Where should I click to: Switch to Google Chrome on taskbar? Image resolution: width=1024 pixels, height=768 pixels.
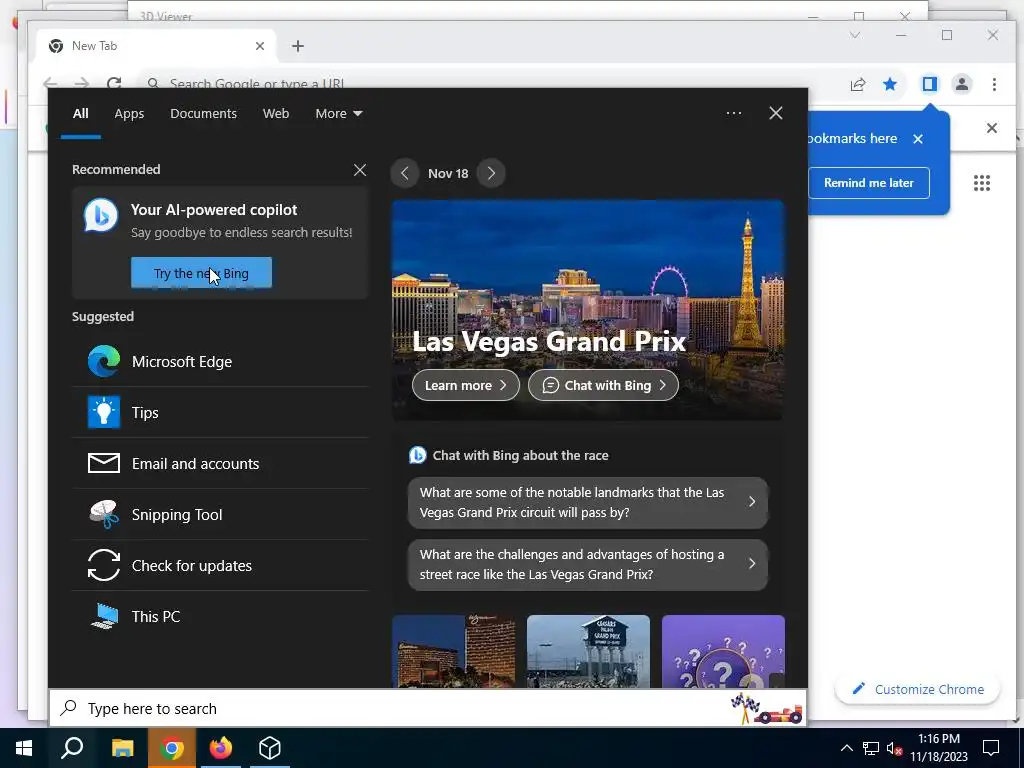click(172, 748)
